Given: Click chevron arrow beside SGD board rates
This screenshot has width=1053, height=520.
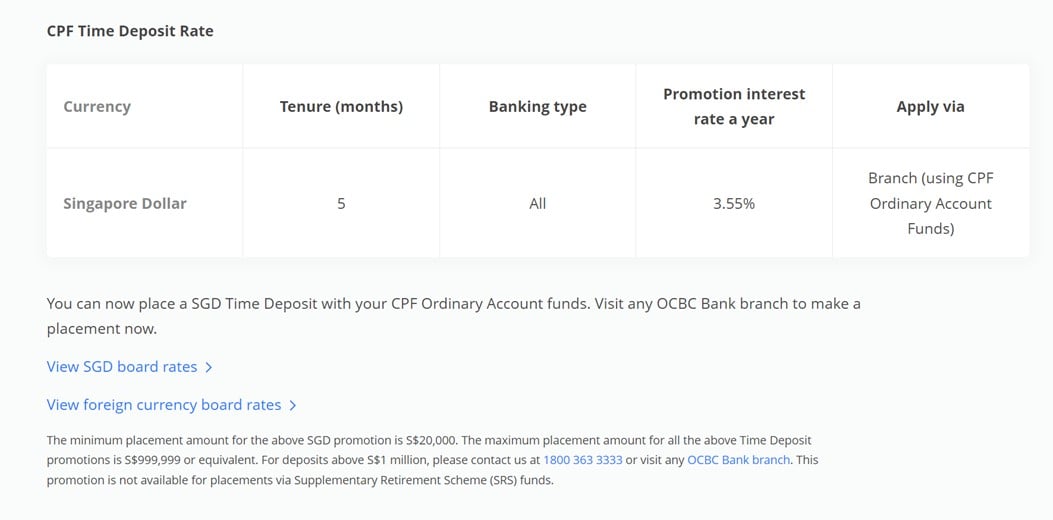Looking at the screenshot, I should [x=208, y=367].
